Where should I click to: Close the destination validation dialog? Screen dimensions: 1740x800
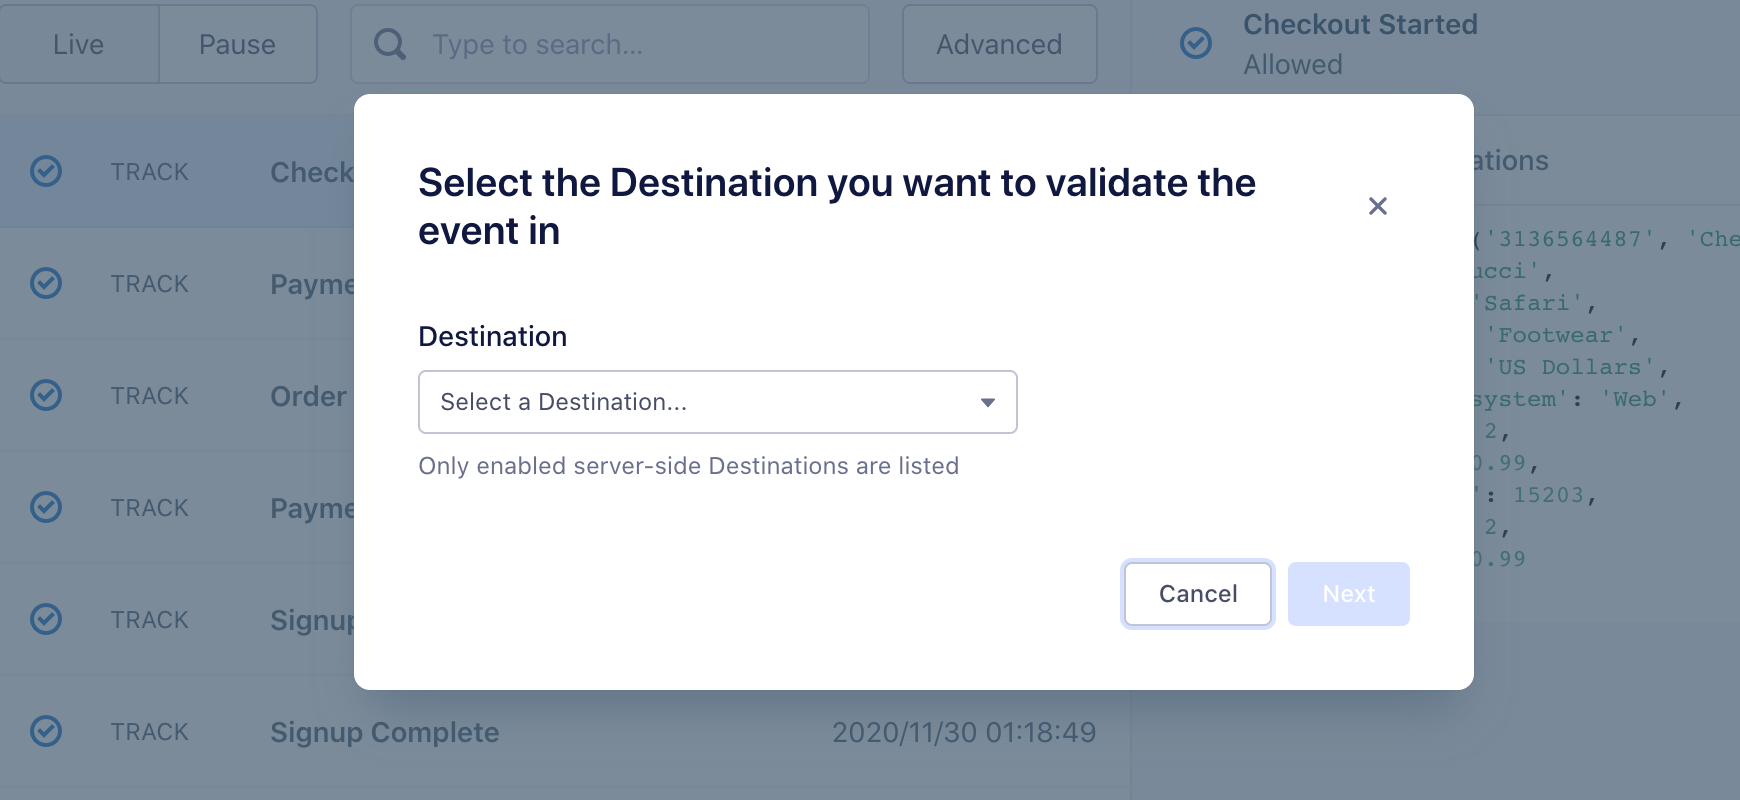click(x=1377, y=206)
